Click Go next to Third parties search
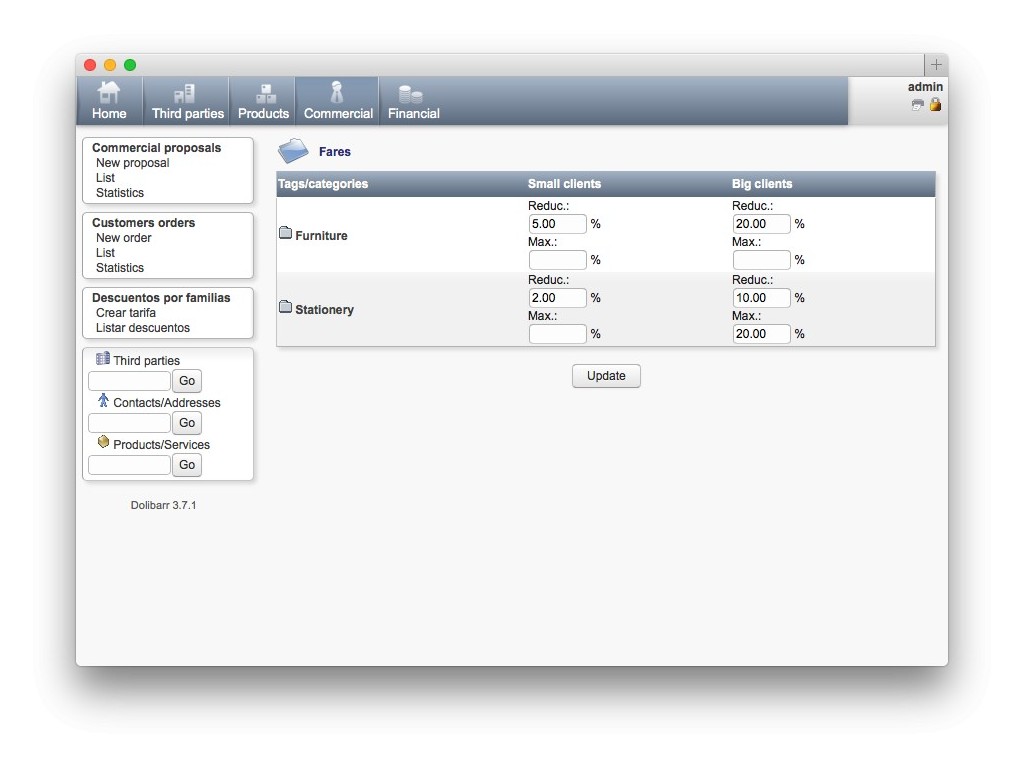 pos(187,381)
